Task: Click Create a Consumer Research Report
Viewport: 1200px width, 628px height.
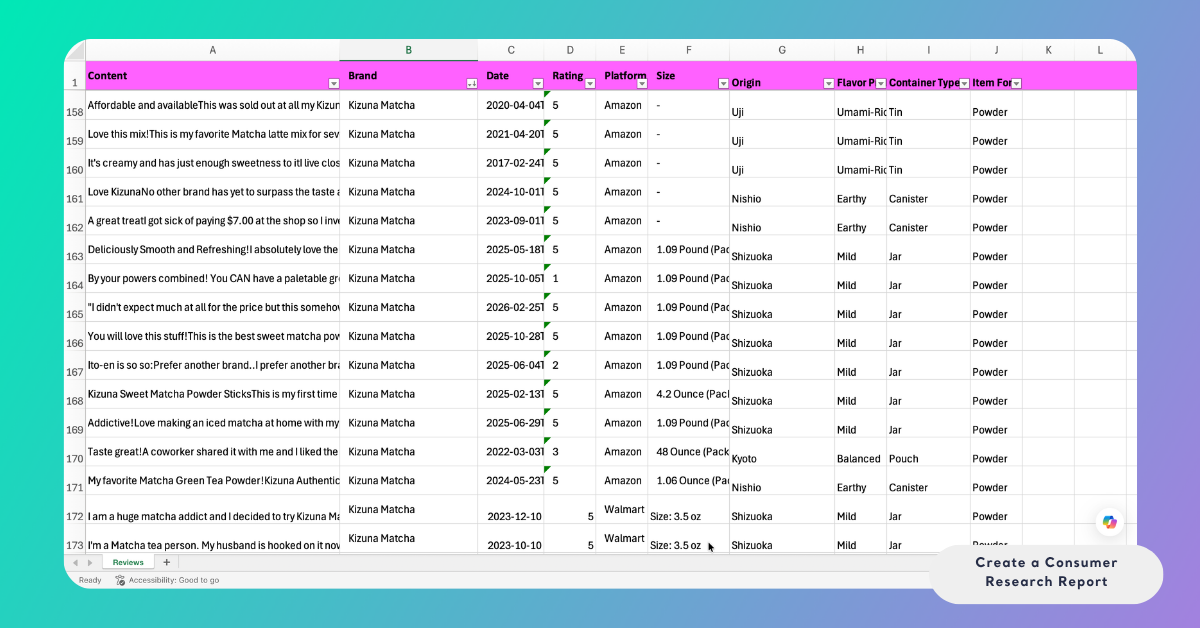Action: tap(1046, 572)
